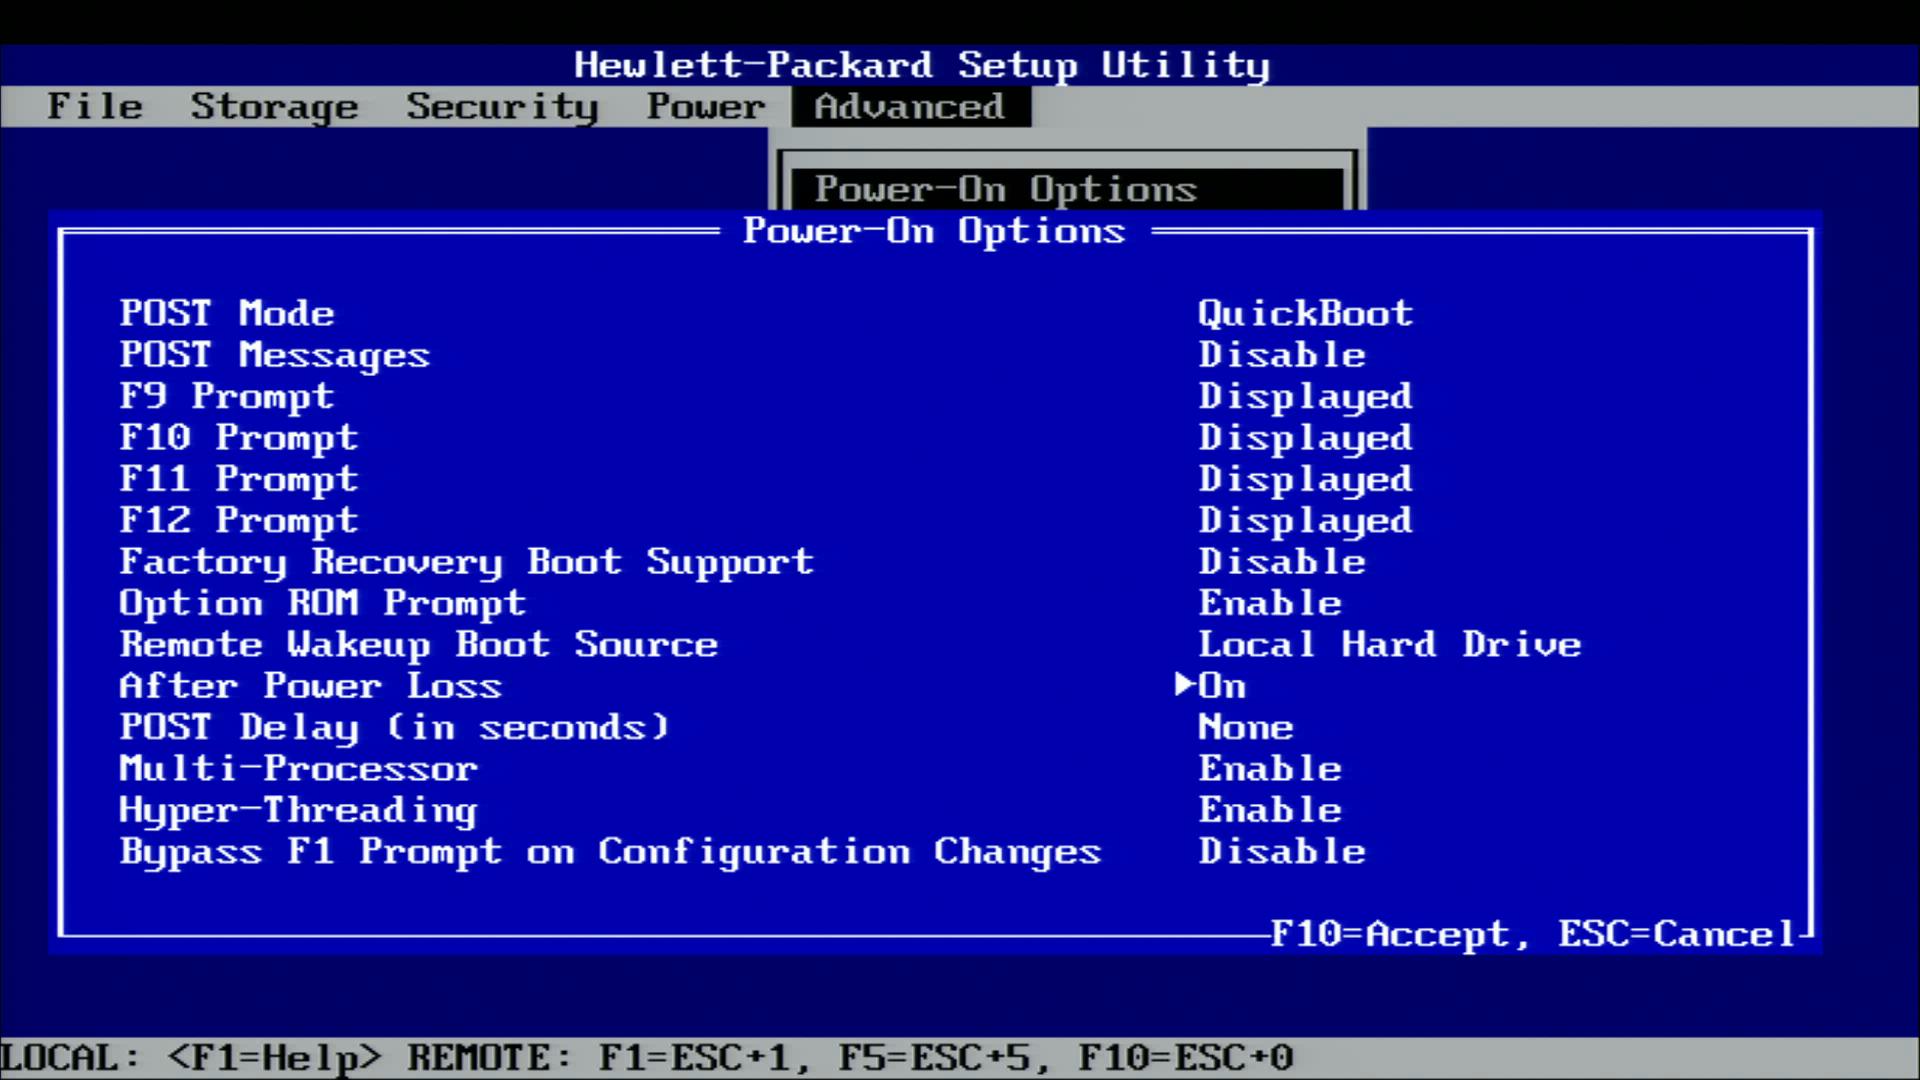
Task: Toggle Factory Recovery Boot Support
Action: tap(1280, 560)
